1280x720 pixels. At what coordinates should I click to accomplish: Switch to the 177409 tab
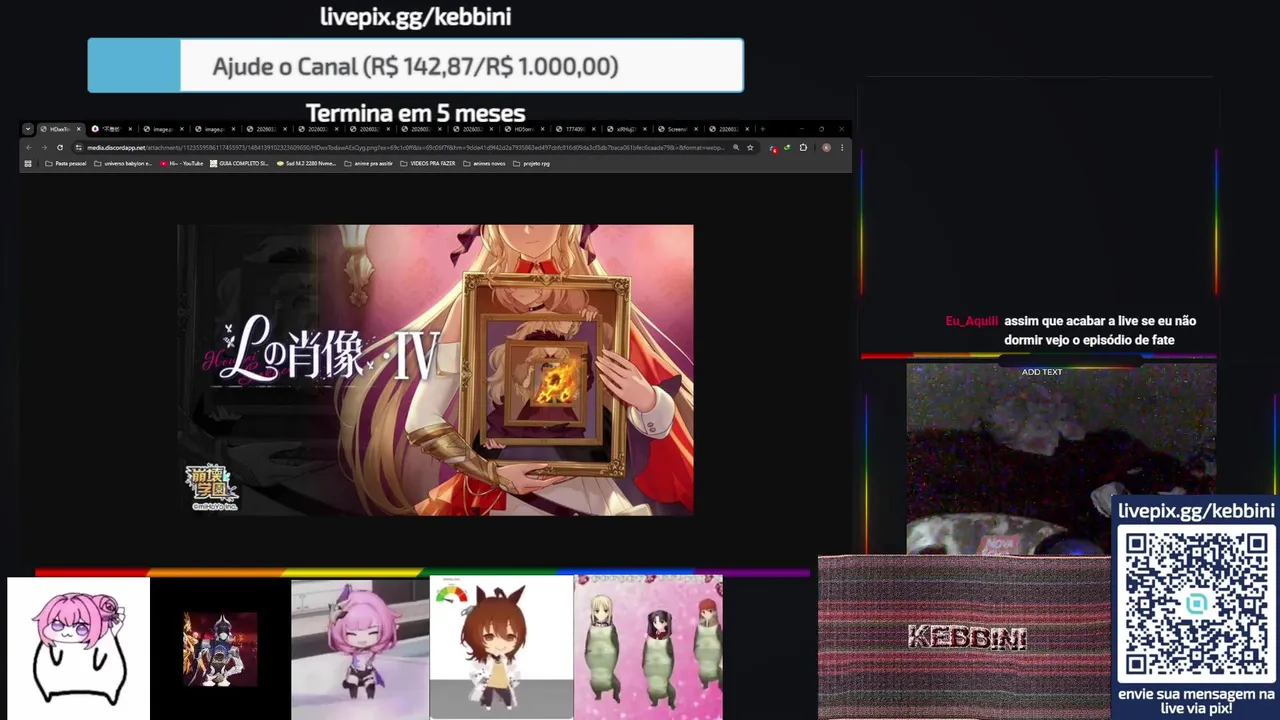pos(575,129)
